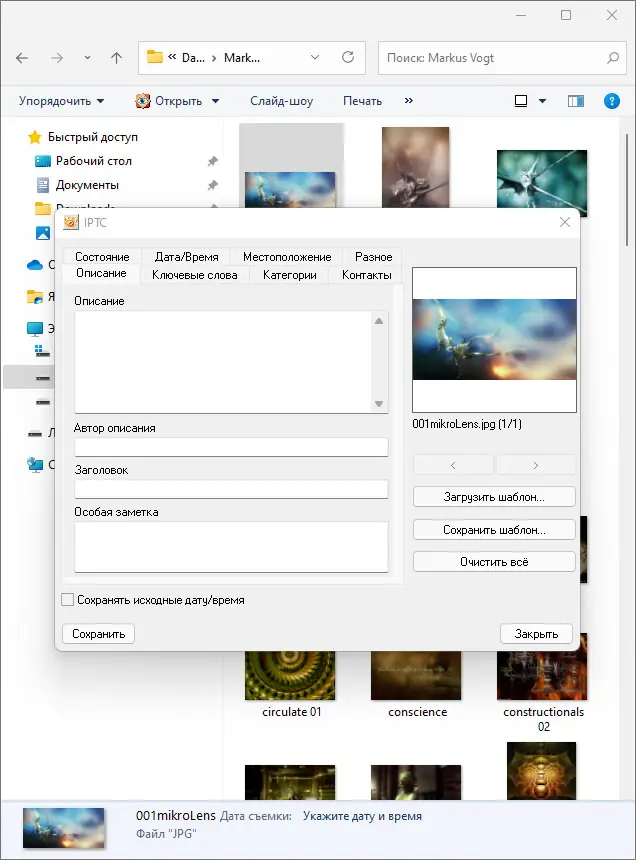Open recent locations dropdown arrow

pyautogui.click(x=87, y=58)
